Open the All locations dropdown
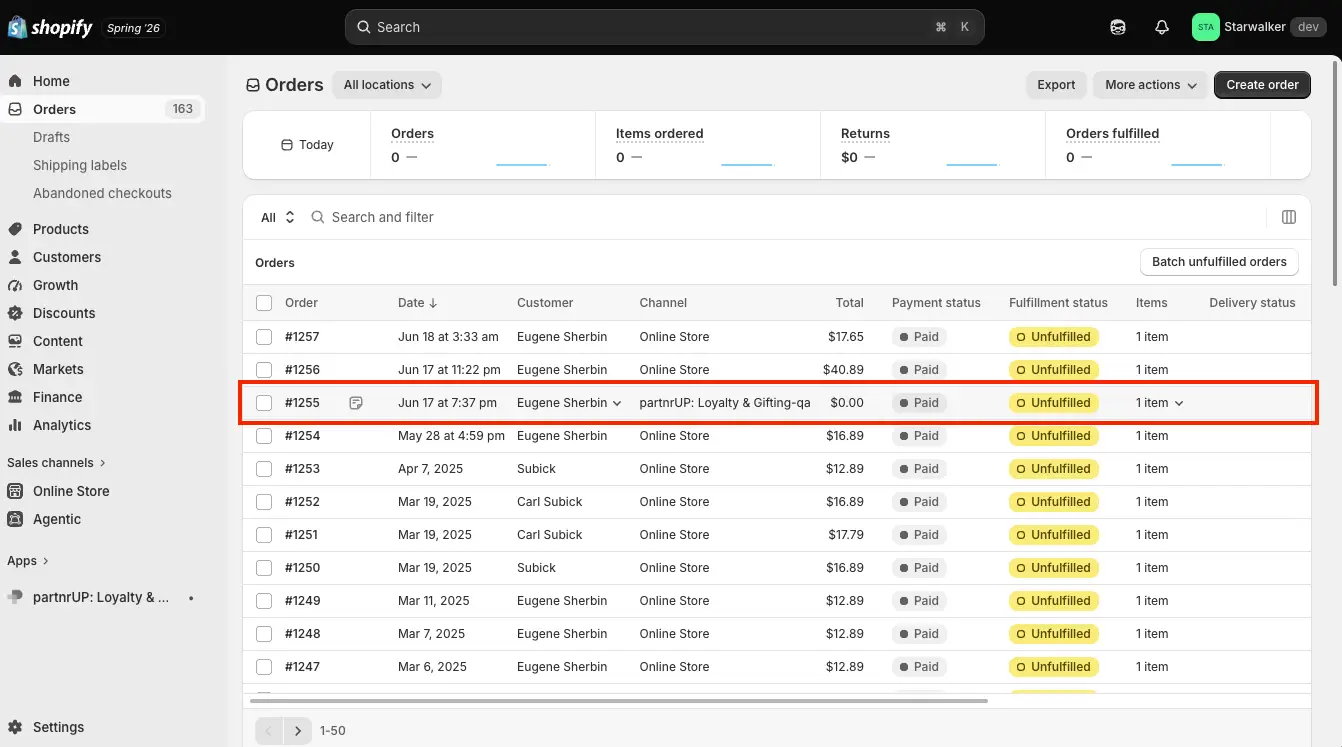This screenshot has height=747, width=1342. tap(387, 85)
